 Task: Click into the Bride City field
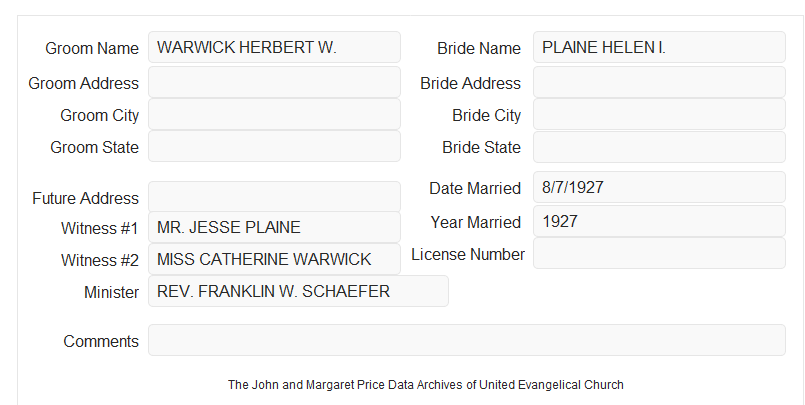[x=659, y=114]
